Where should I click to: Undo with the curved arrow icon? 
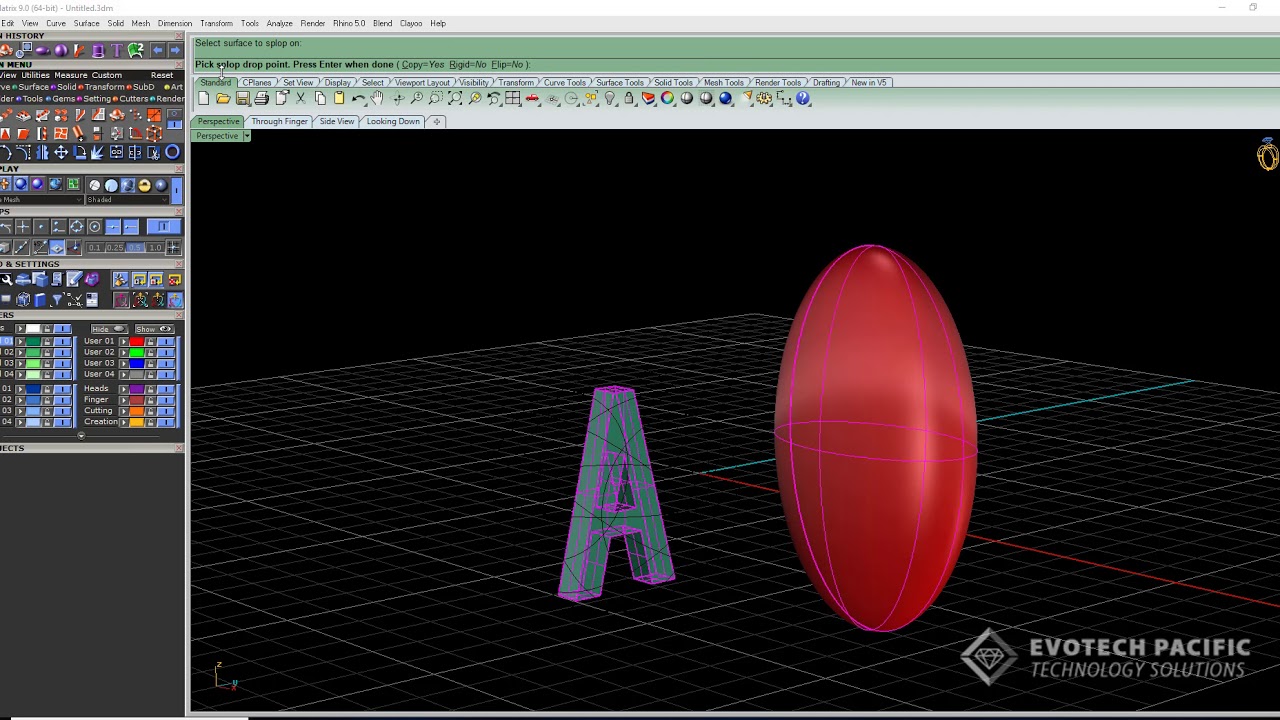[358, 98]
